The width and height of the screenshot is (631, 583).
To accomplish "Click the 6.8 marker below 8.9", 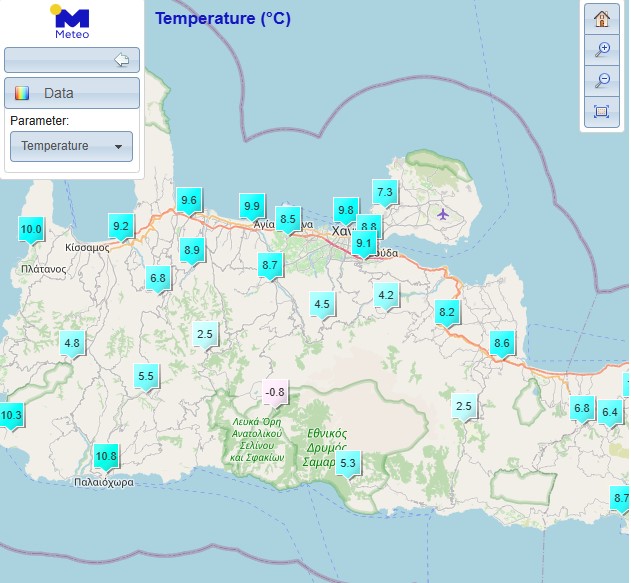I will pos(158,278).
